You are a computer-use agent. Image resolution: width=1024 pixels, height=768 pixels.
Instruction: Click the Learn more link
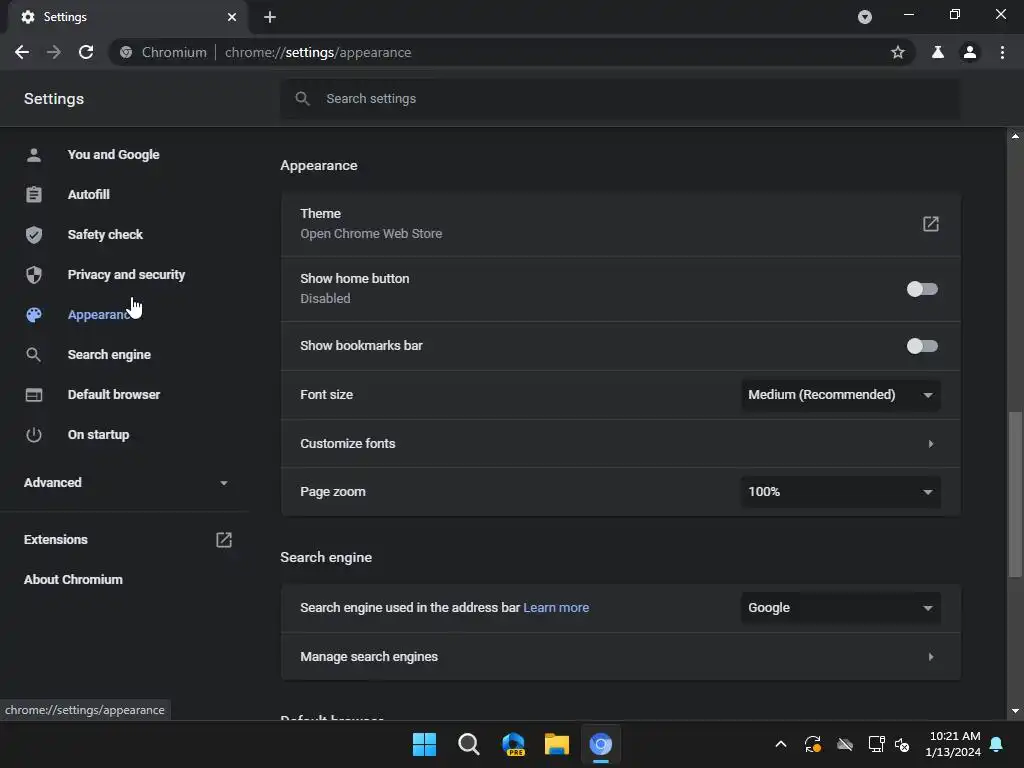pyautogui.click(x=556, y=608)
